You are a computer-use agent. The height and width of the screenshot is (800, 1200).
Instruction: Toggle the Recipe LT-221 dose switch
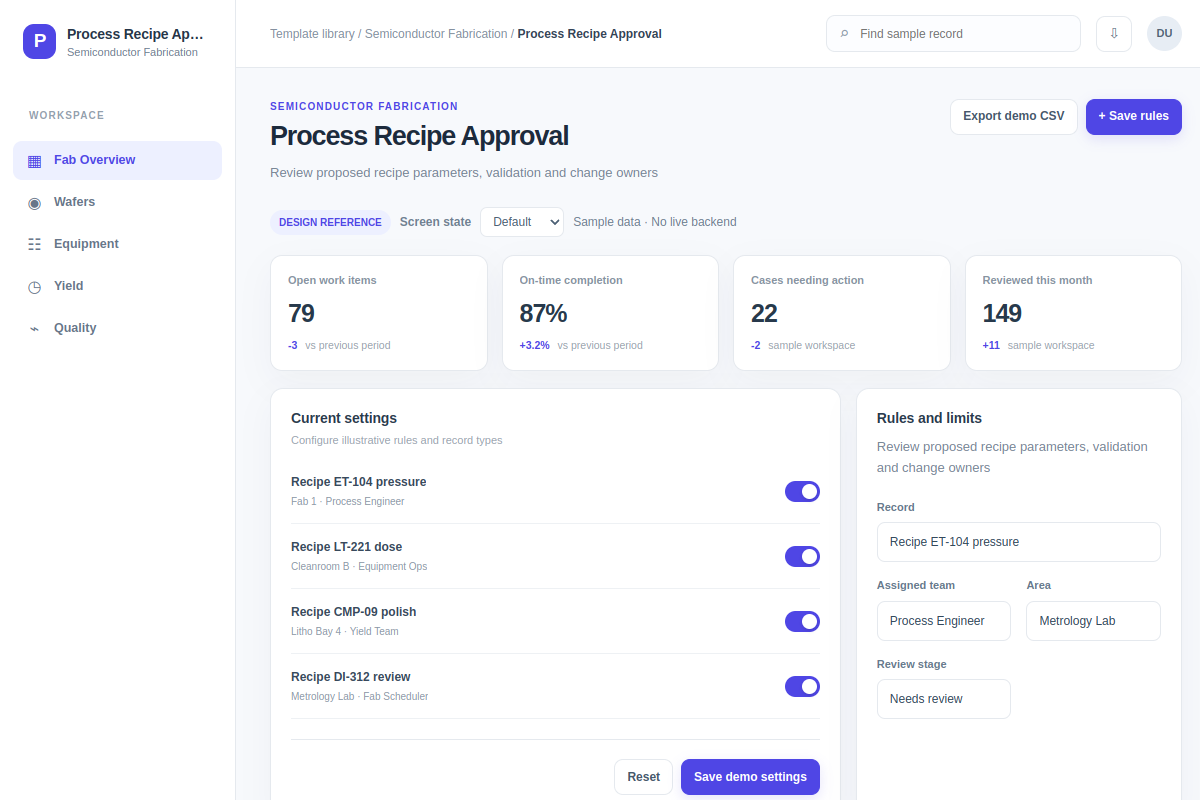click(x=802, y=556)
